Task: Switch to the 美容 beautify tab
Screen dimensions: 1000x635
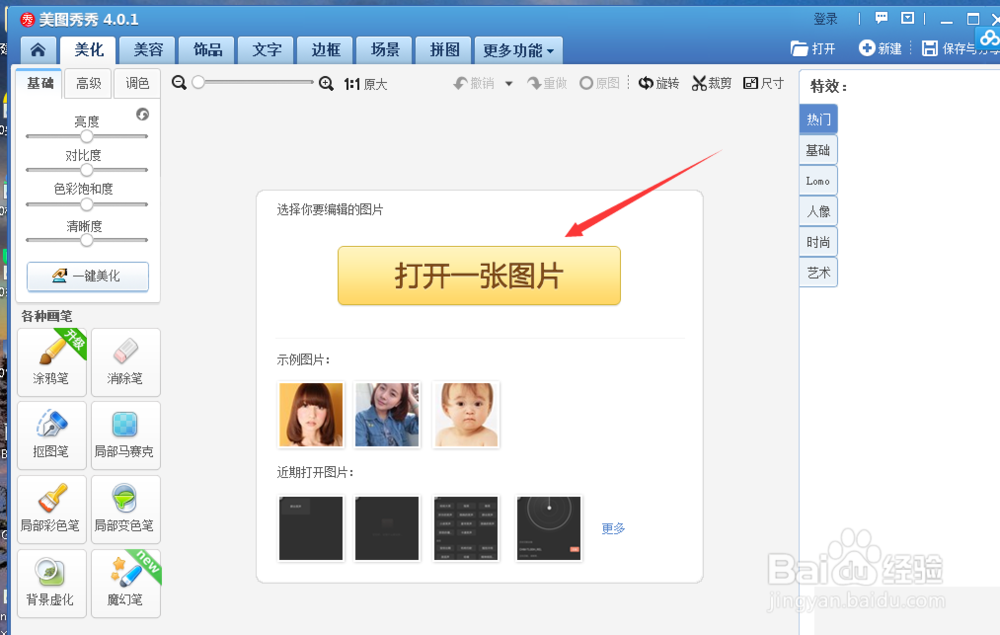Action: (x=146, y=50)
